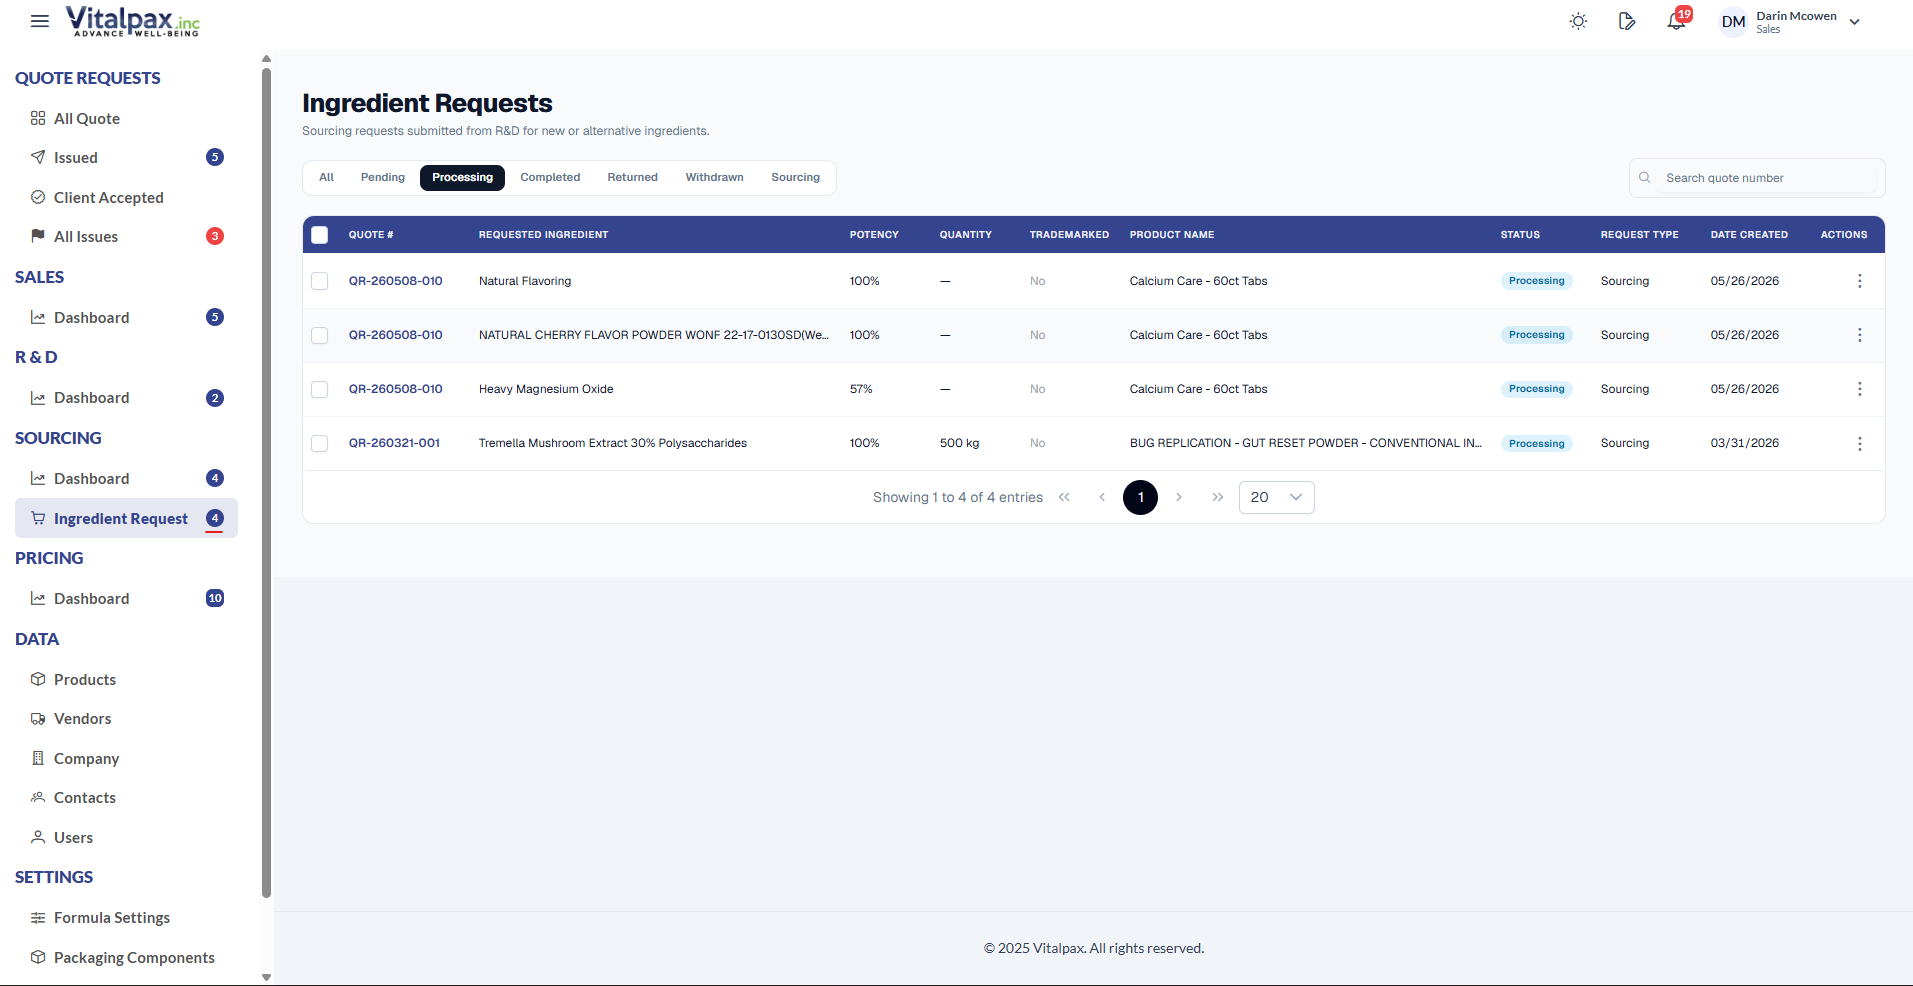Click sidebar scroll-down arrow
This screenshot has width=1913, height=986.
[x=266, y=977]
